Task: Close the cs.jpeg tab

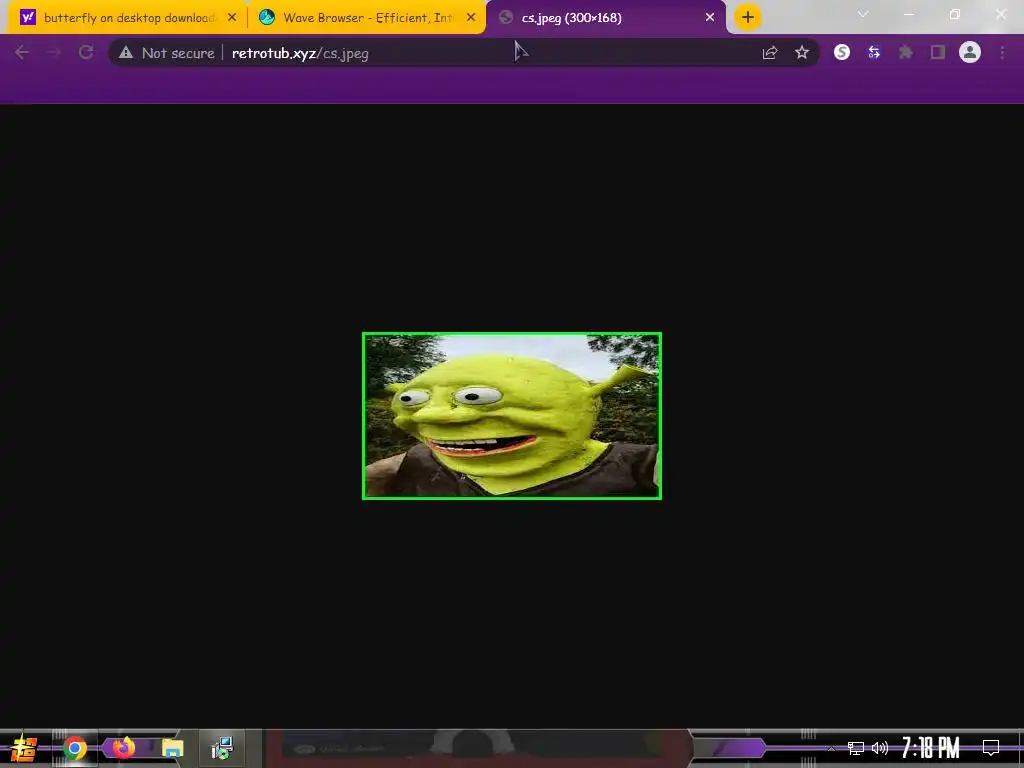Action: [710, 18]
